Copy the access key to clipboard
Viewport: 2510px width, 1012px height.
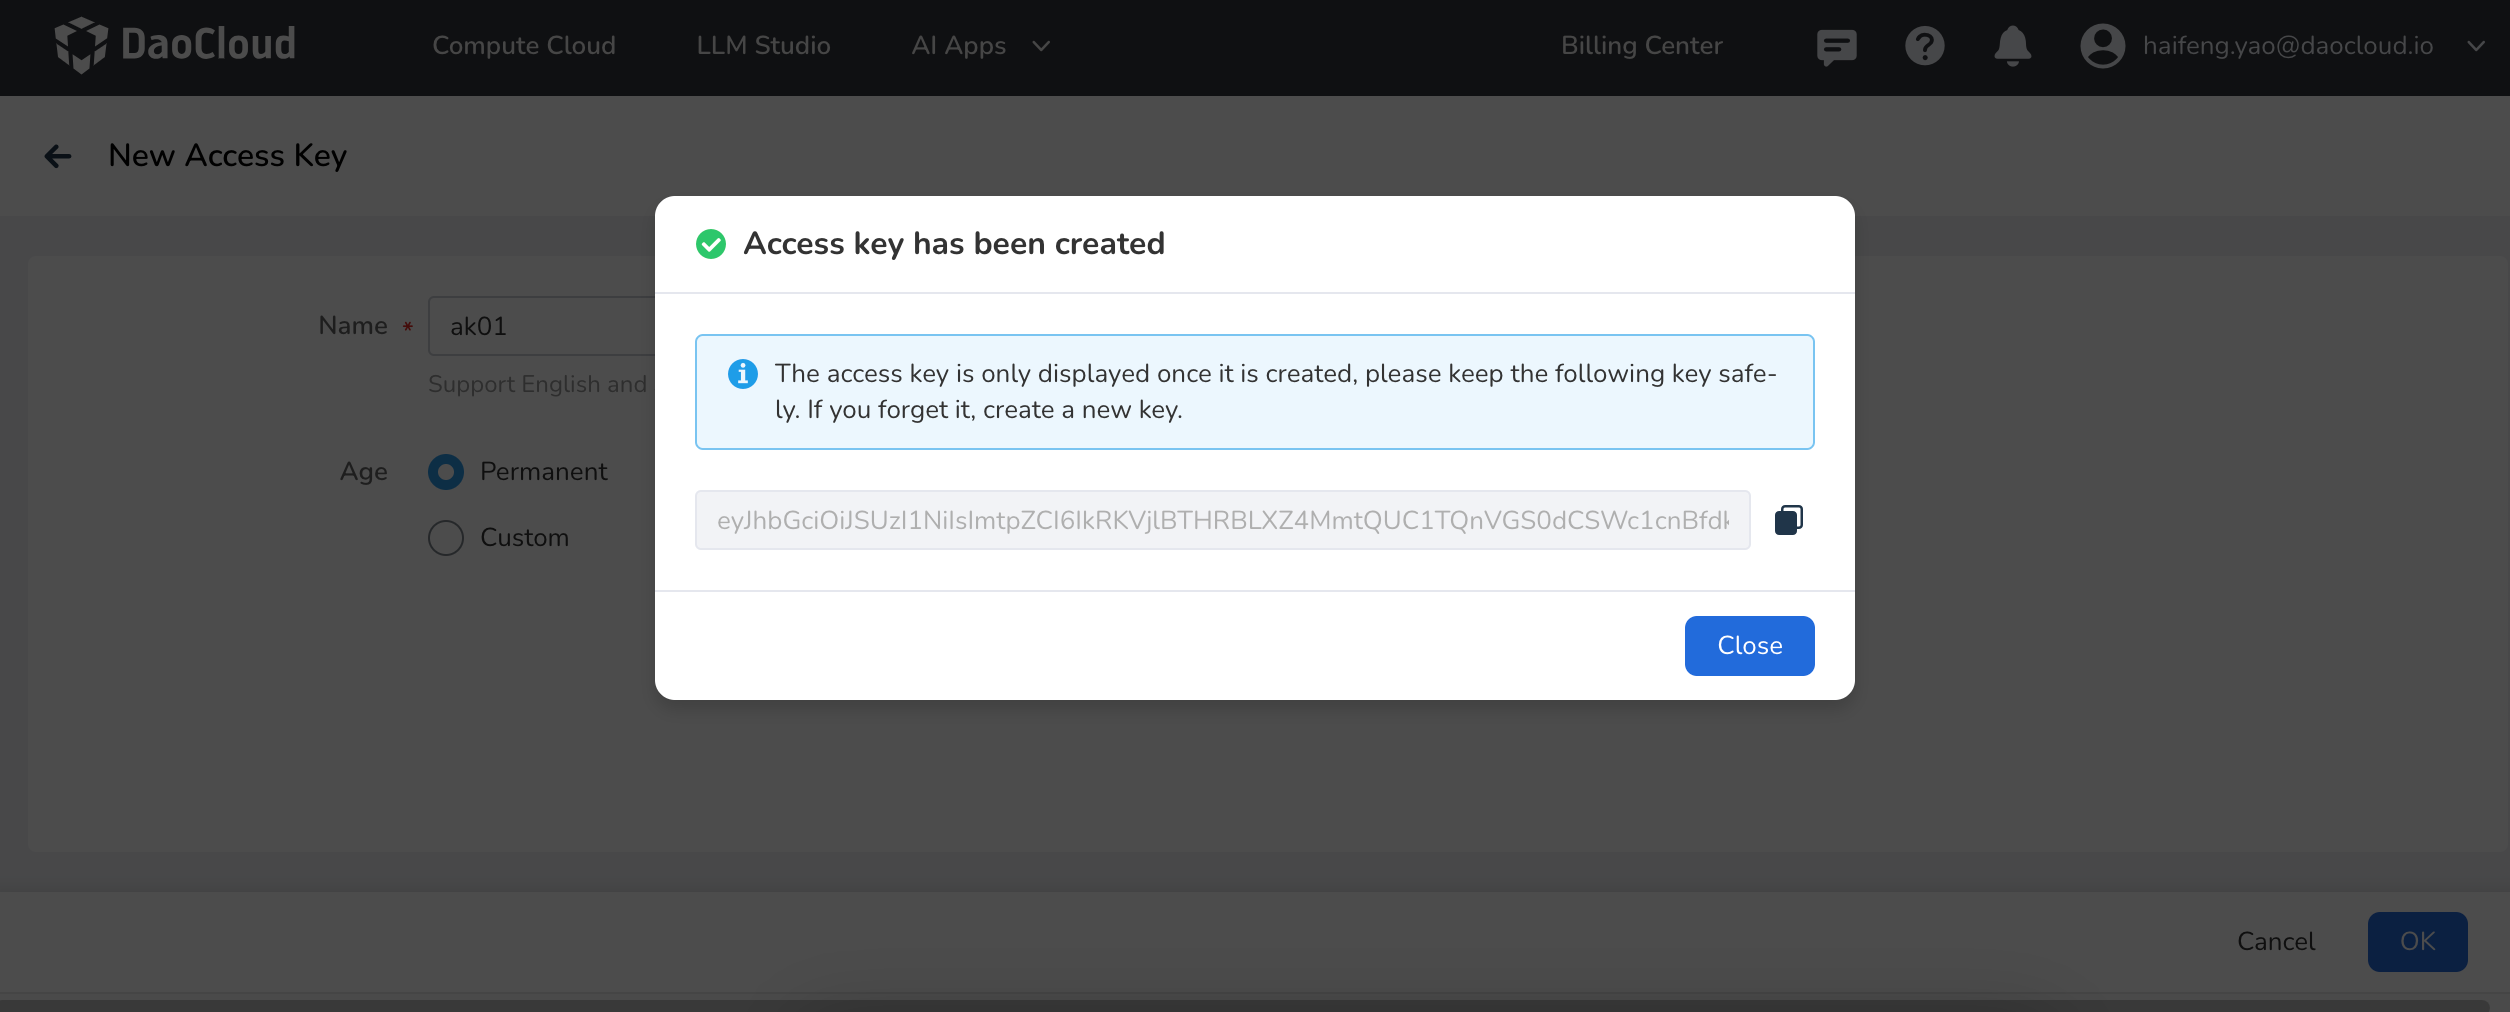click(1788, 520)
